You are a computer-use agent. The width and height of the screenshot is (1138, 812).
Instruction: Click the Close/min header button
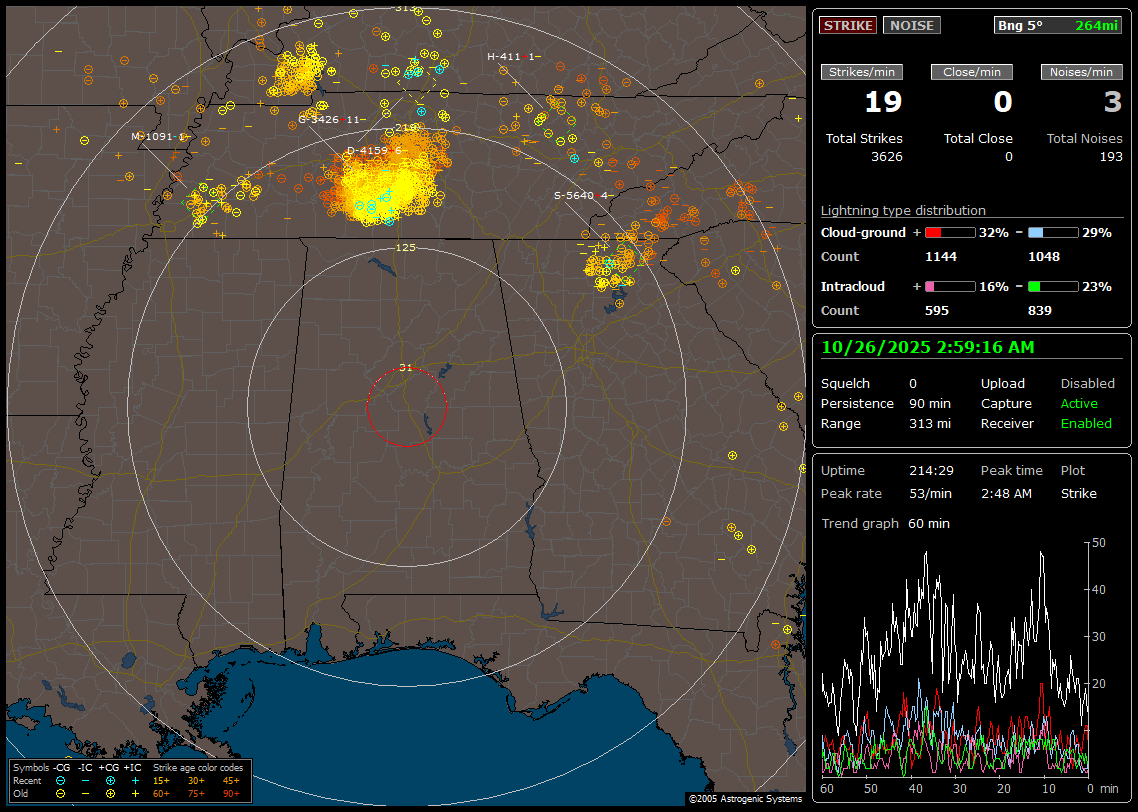coord(972,72)
